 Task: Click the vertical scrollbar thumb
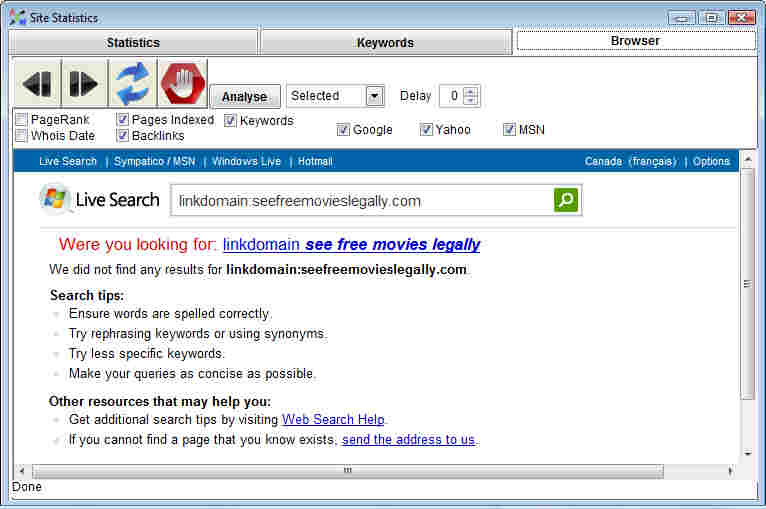pyautogui.click(x=747, y=284)
